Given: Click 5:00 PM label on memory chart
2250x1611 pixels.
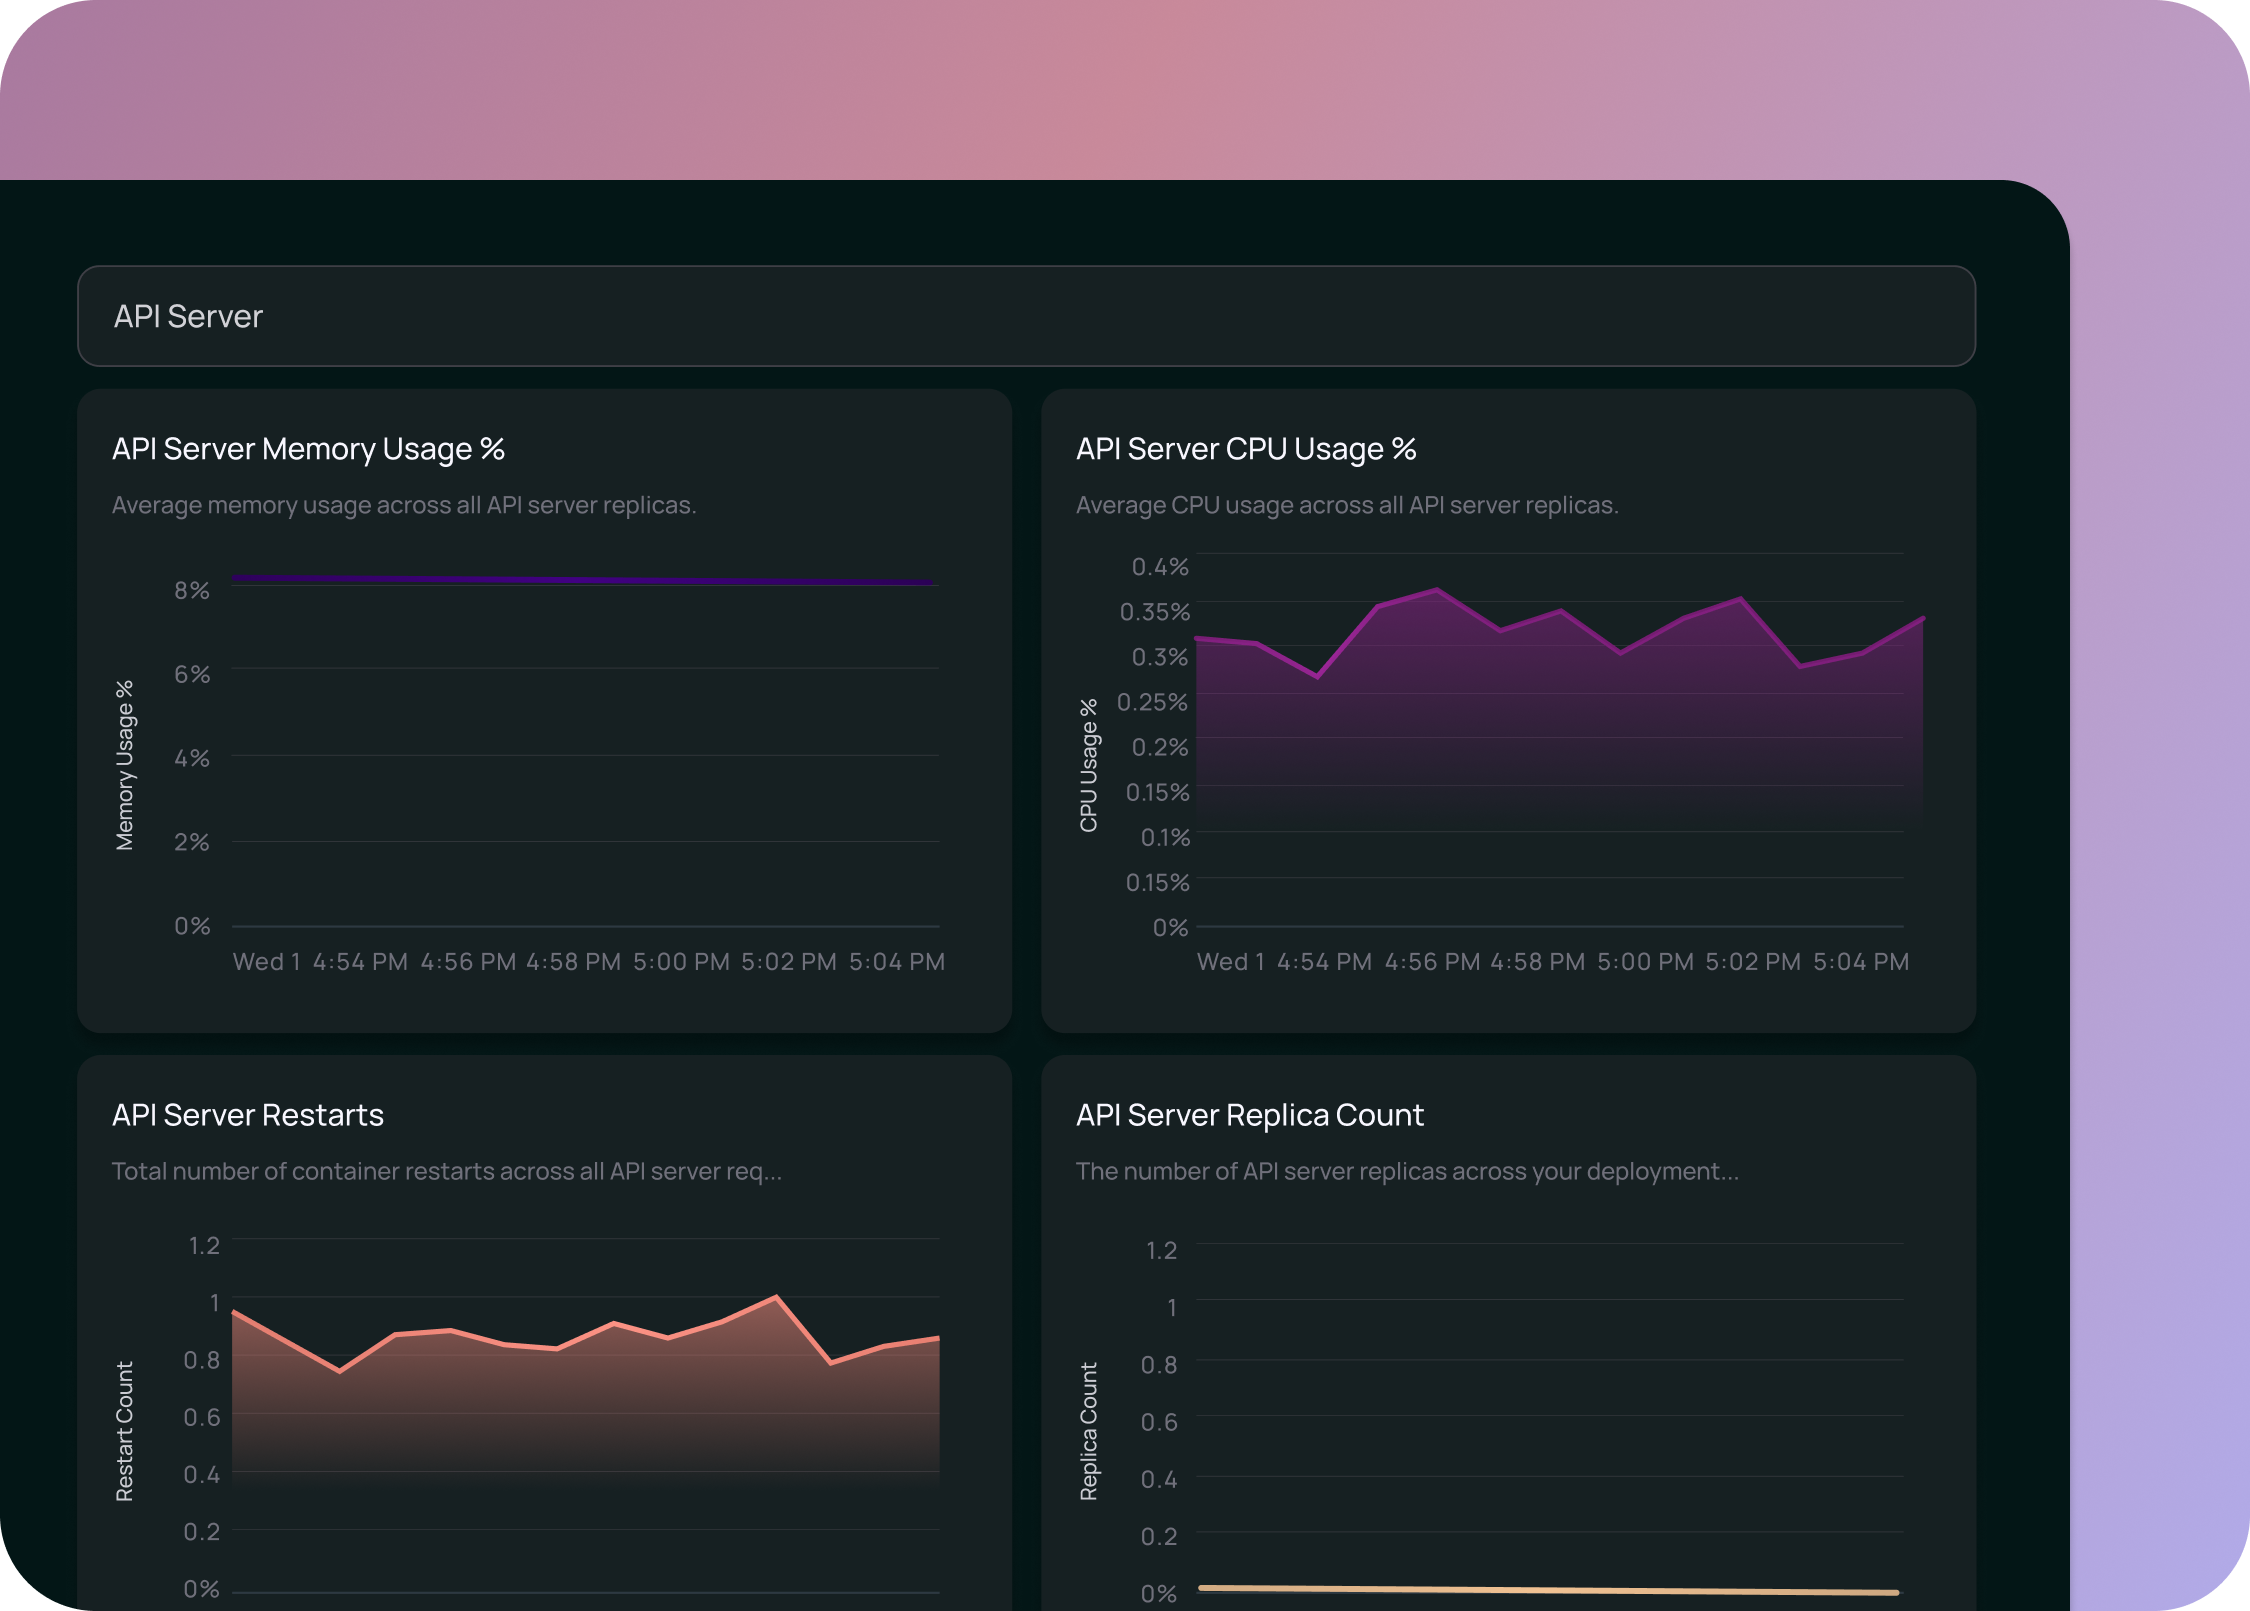Looking at the screenshot, I should pos(681,962).
